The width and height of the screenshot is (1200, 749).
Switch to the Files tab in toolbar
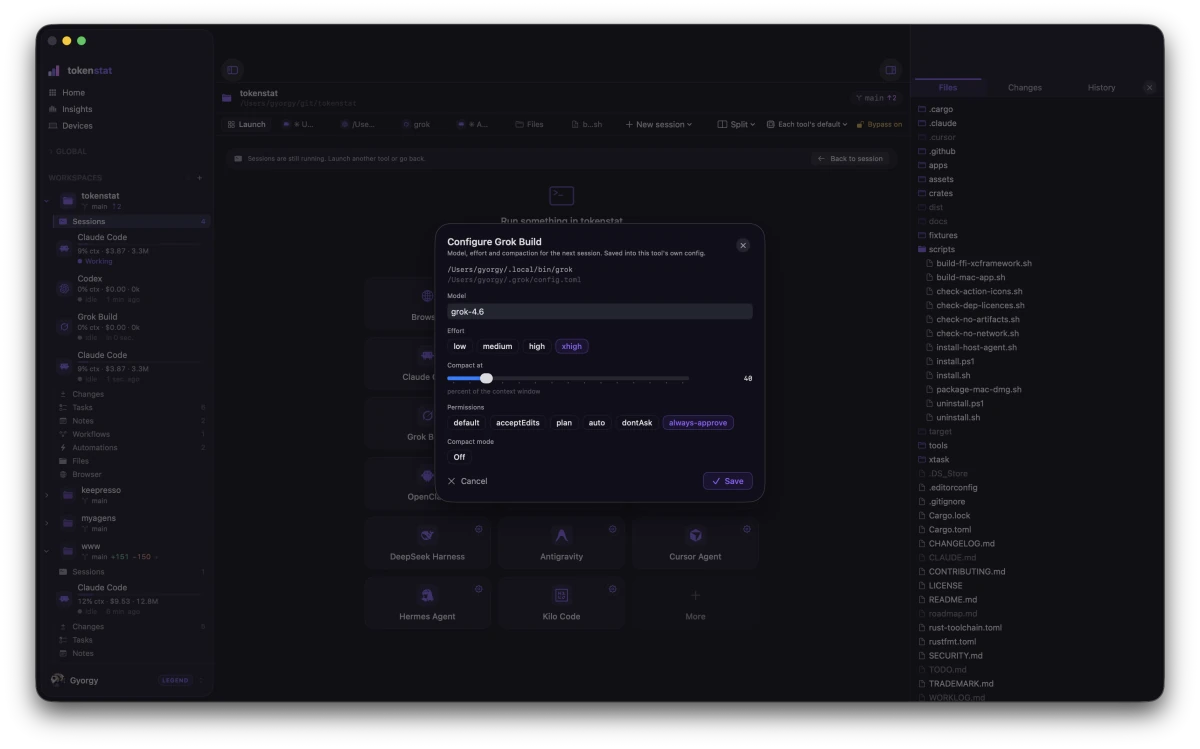point(530,124)
